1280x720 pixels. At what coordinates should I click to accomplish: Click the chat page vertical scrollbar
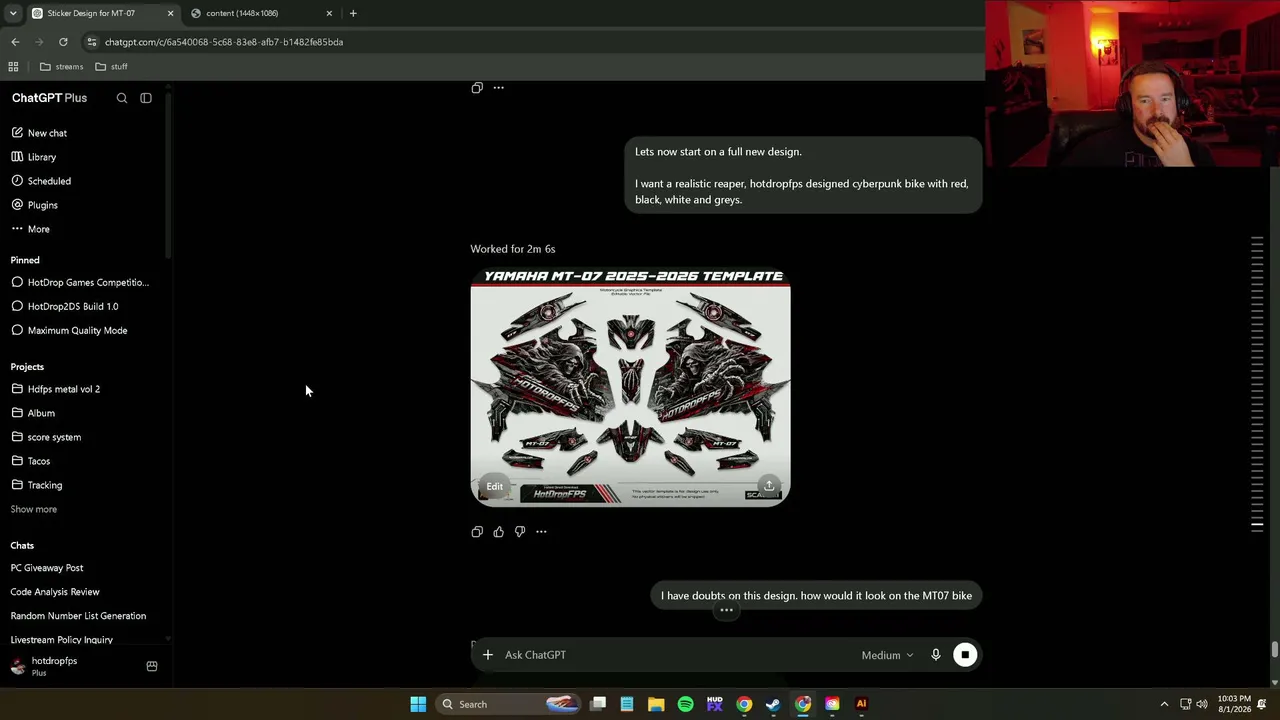tap(1275, 650)
